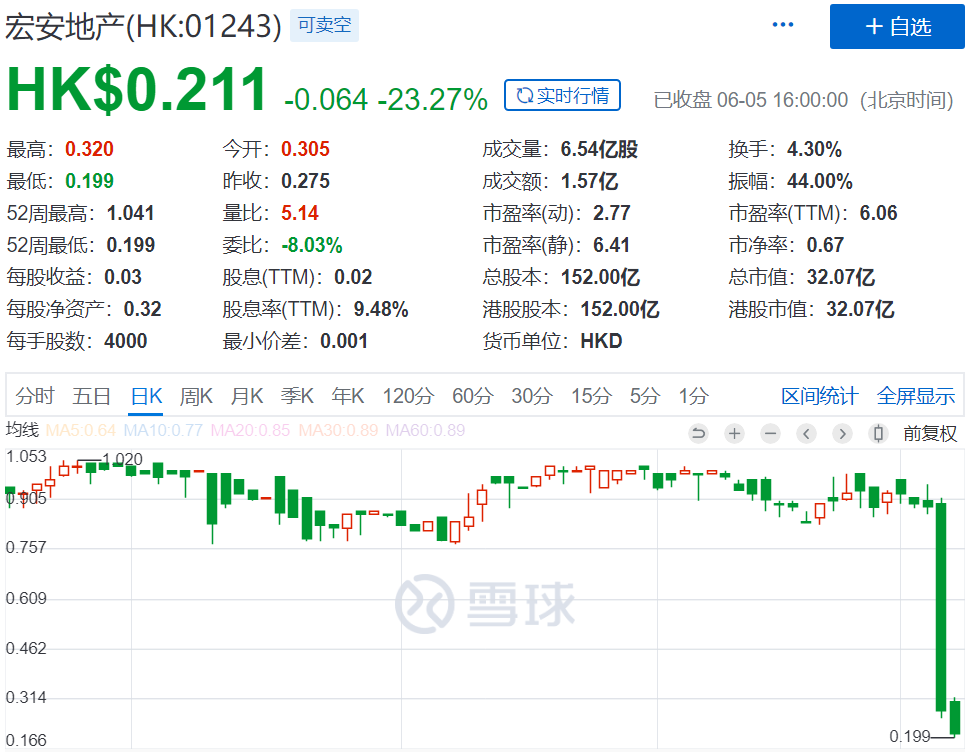Open the chart in 全屏显示 fullscreen
This screenshot has height=752, width=970.
click(x=915, y=396)
